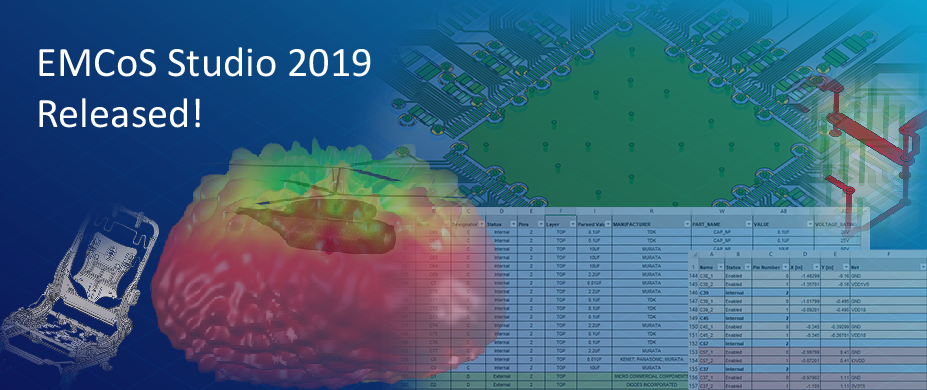Open the Layer column filter dropdown

tap(572, 224)
